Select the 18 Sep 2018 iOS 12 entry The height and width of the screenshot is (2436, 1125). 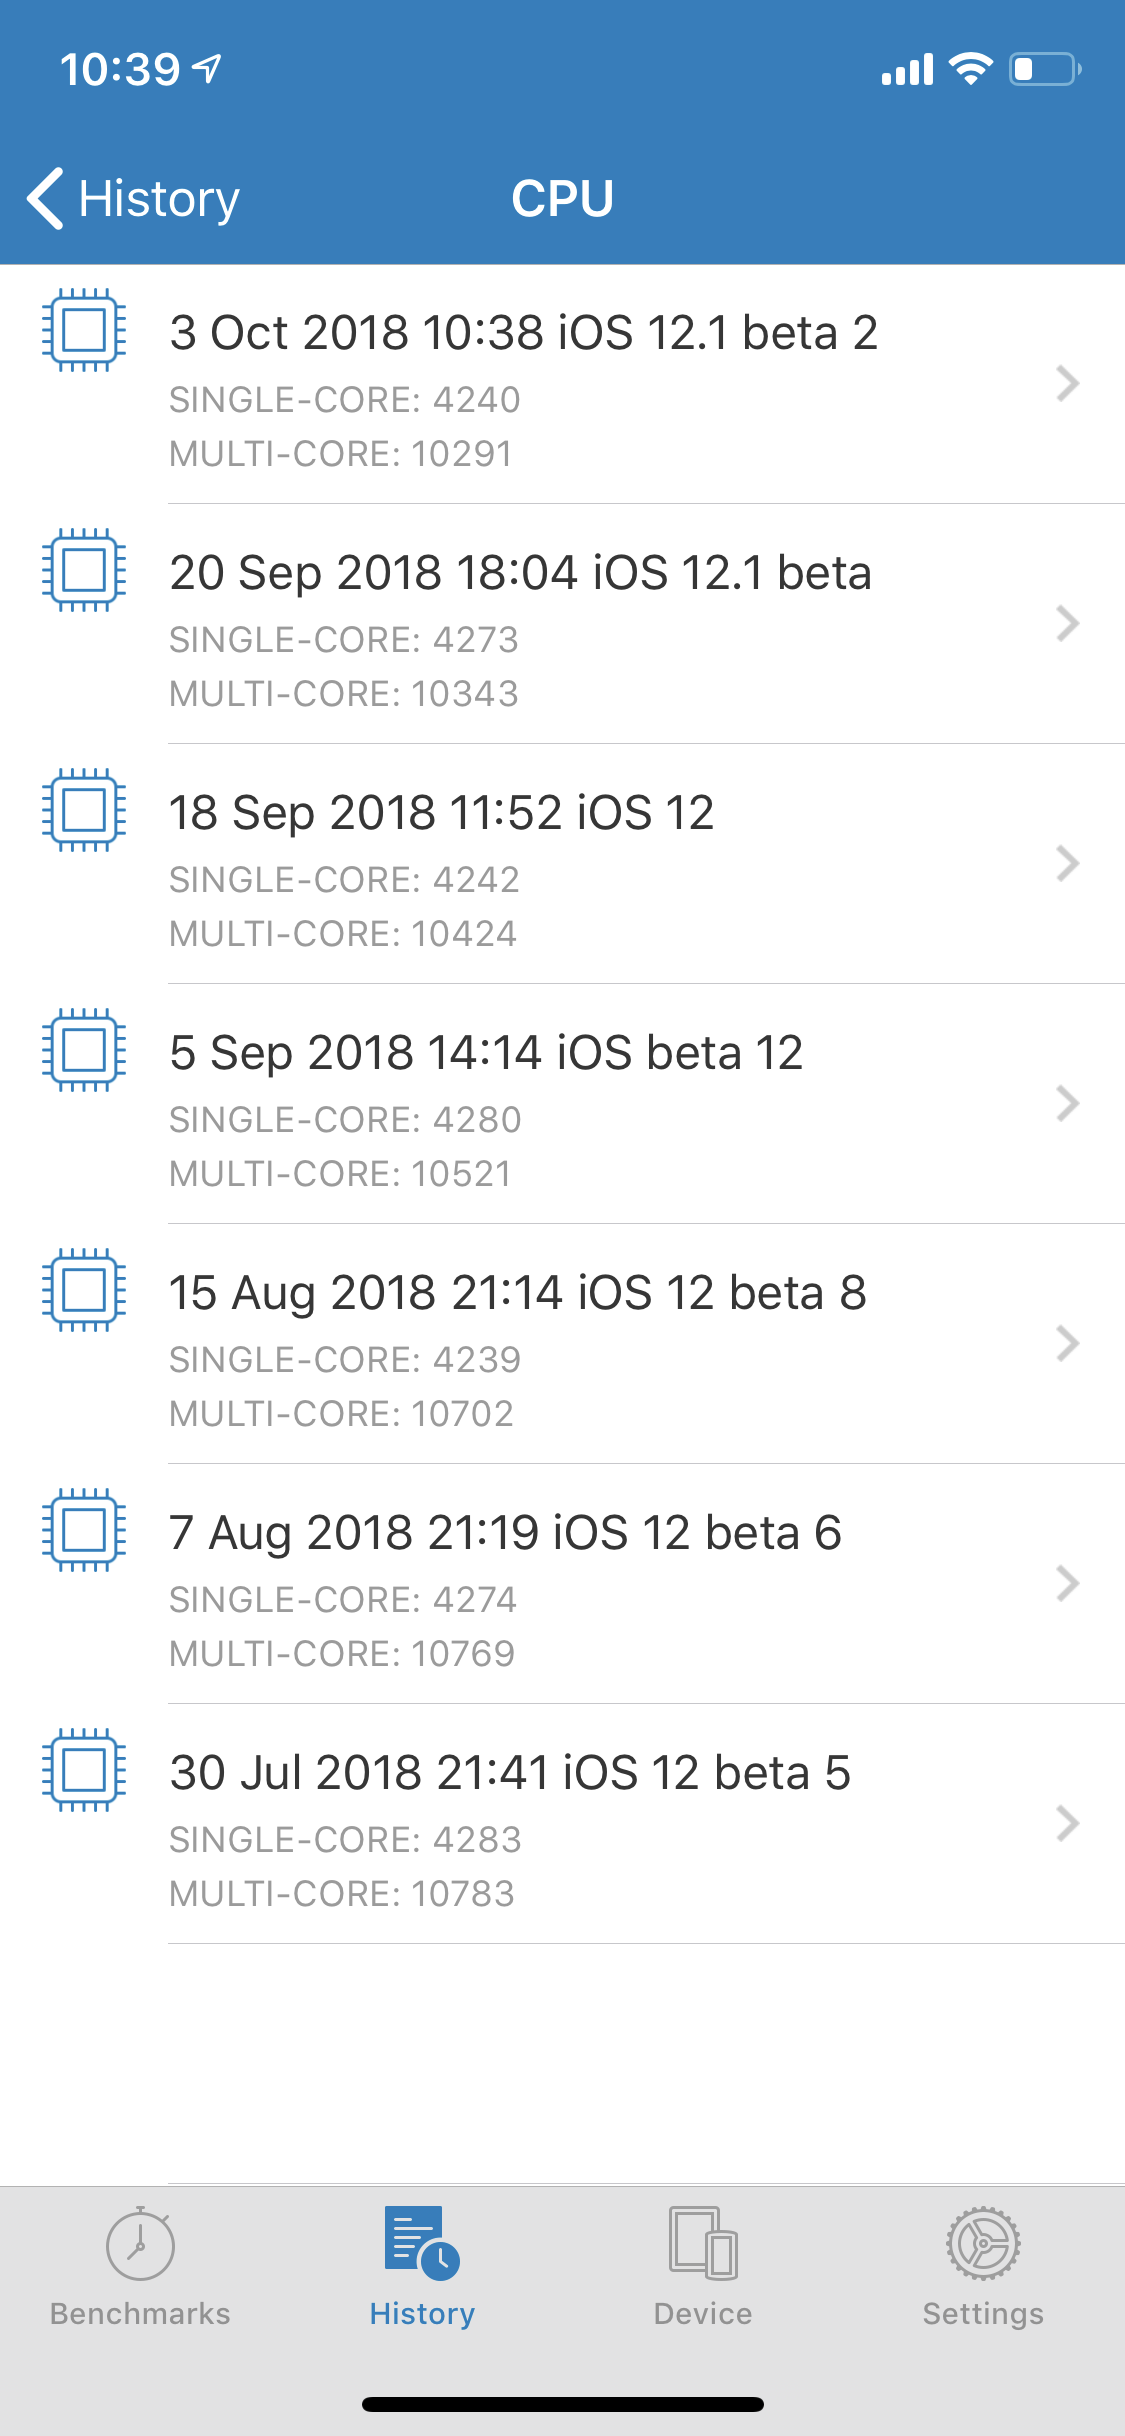point(562,864)
